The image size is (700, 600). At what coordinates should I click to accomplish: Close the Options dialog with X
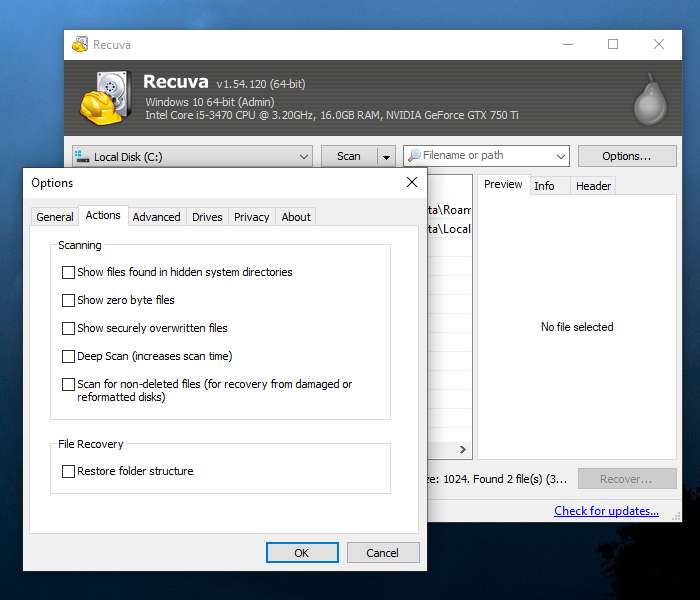click(412, 182)
